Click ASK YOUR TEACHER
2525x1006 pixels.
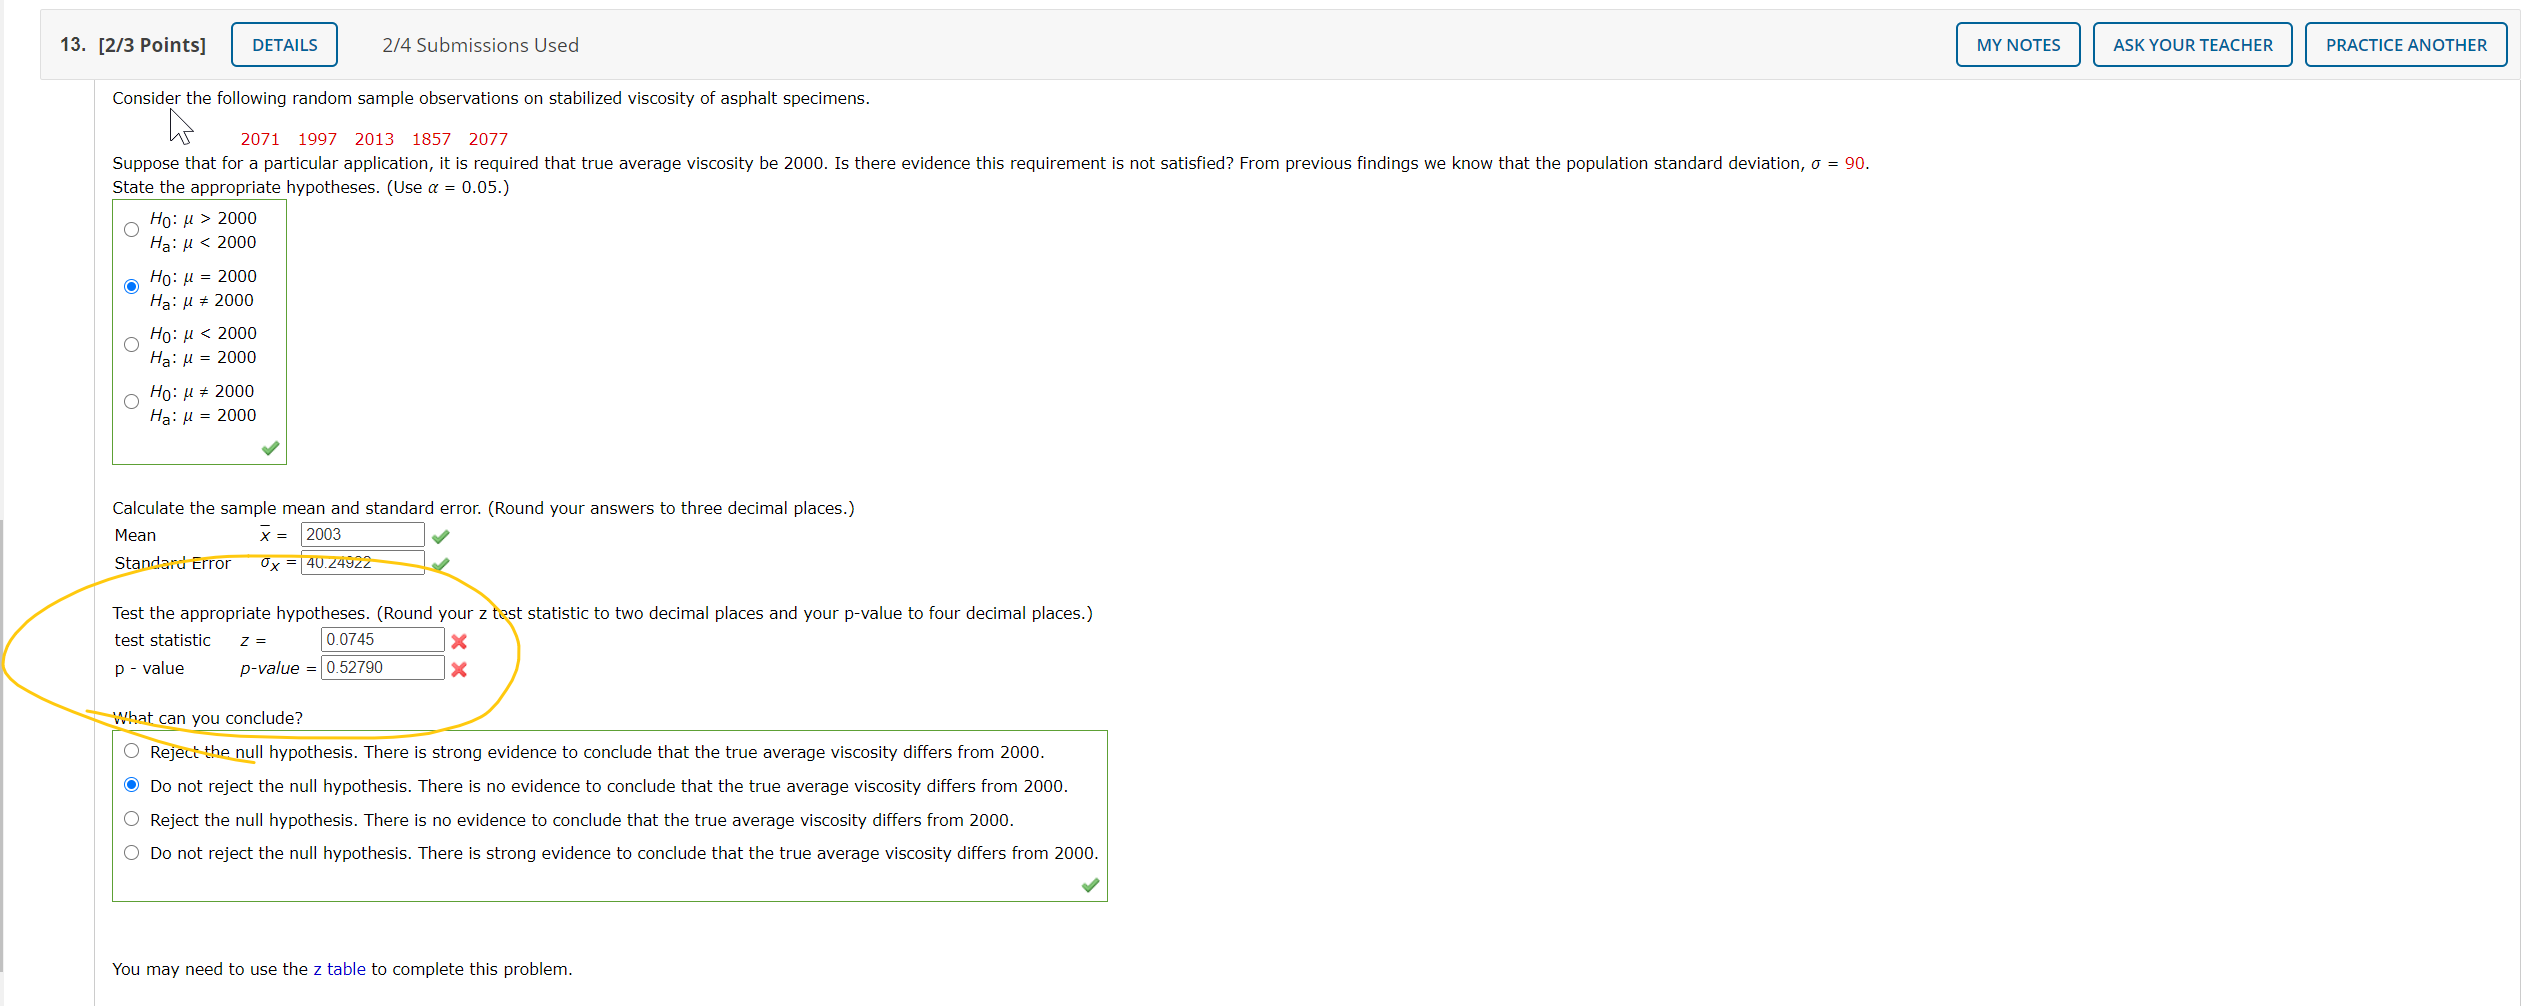click(x=2191, y=44)
